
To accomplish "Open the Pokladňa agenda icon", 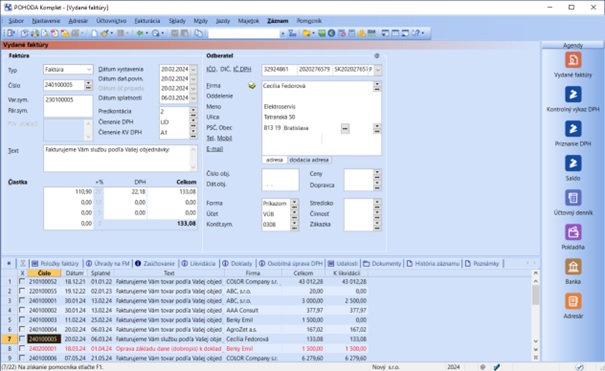I will point(573,233).
